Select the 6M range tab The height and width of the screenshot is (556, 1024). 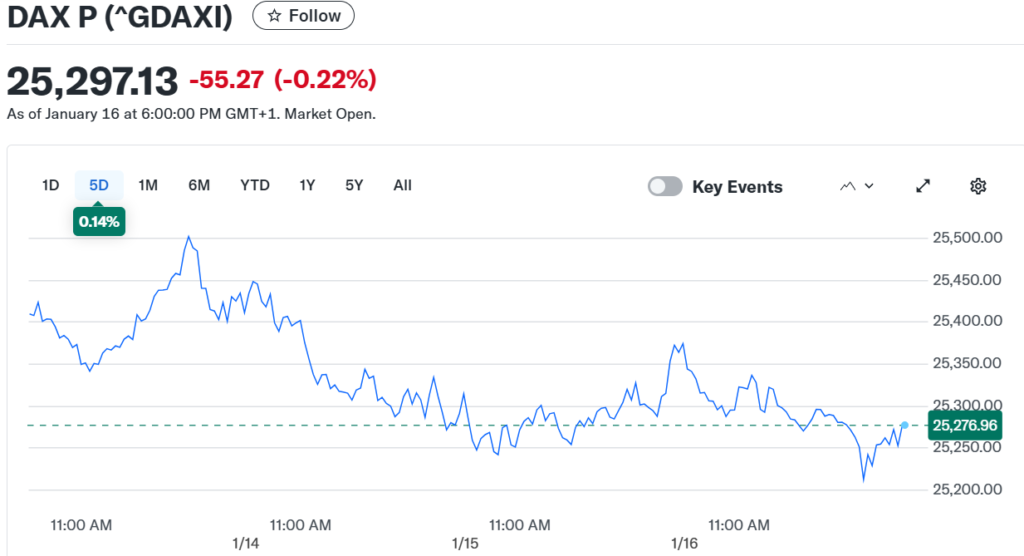[199, 185]
